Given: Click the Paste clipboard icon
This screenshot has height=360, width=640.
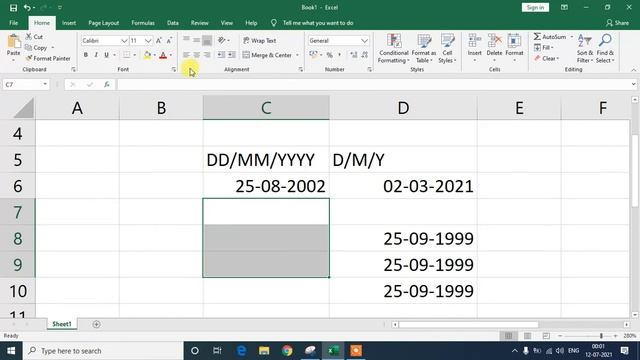Looking at the screenshot, I should [13, 41].
